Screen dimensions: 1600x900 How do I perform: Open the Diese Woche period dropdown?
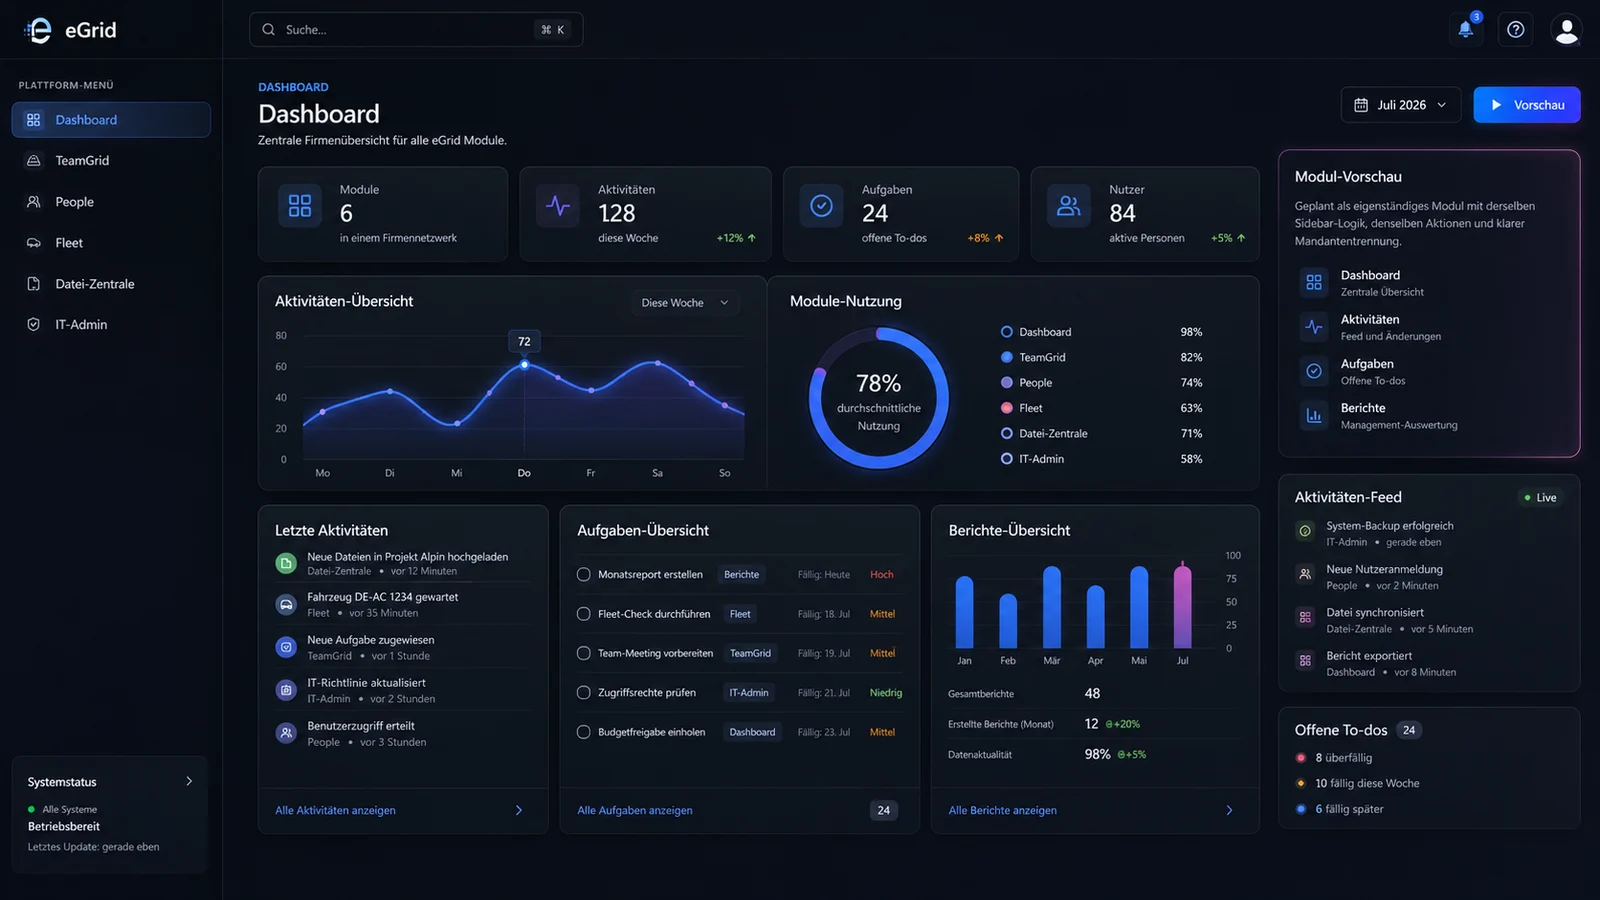(686, 303)
